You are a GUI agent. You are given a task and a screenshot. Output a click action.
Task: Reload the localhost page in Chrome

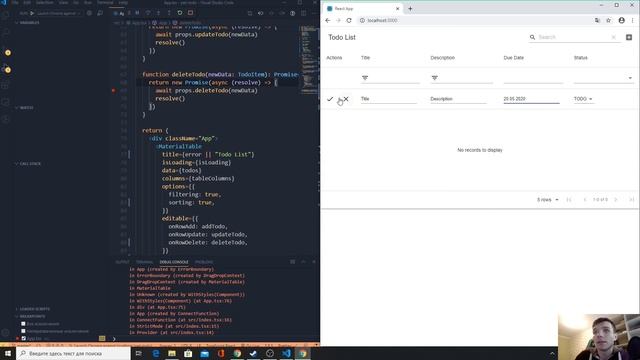[349, 20]
